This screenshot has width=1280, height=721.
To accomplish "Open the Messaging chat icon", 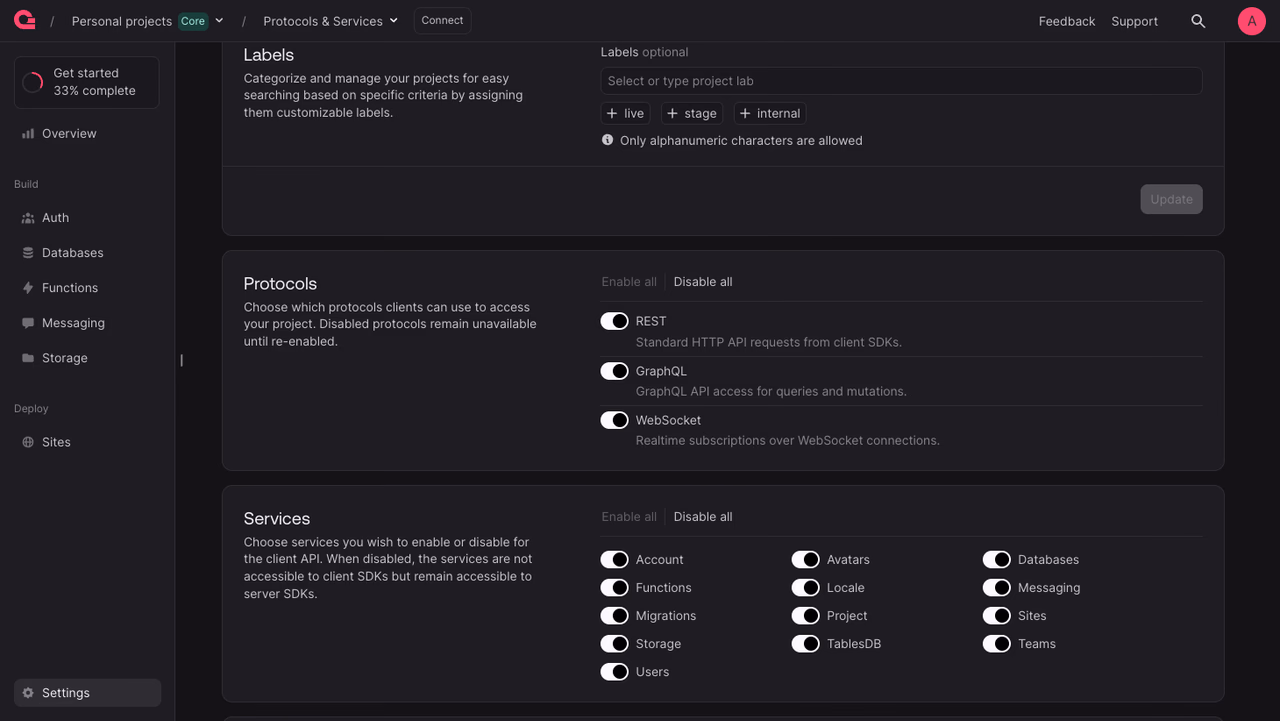I will point(28,323).
